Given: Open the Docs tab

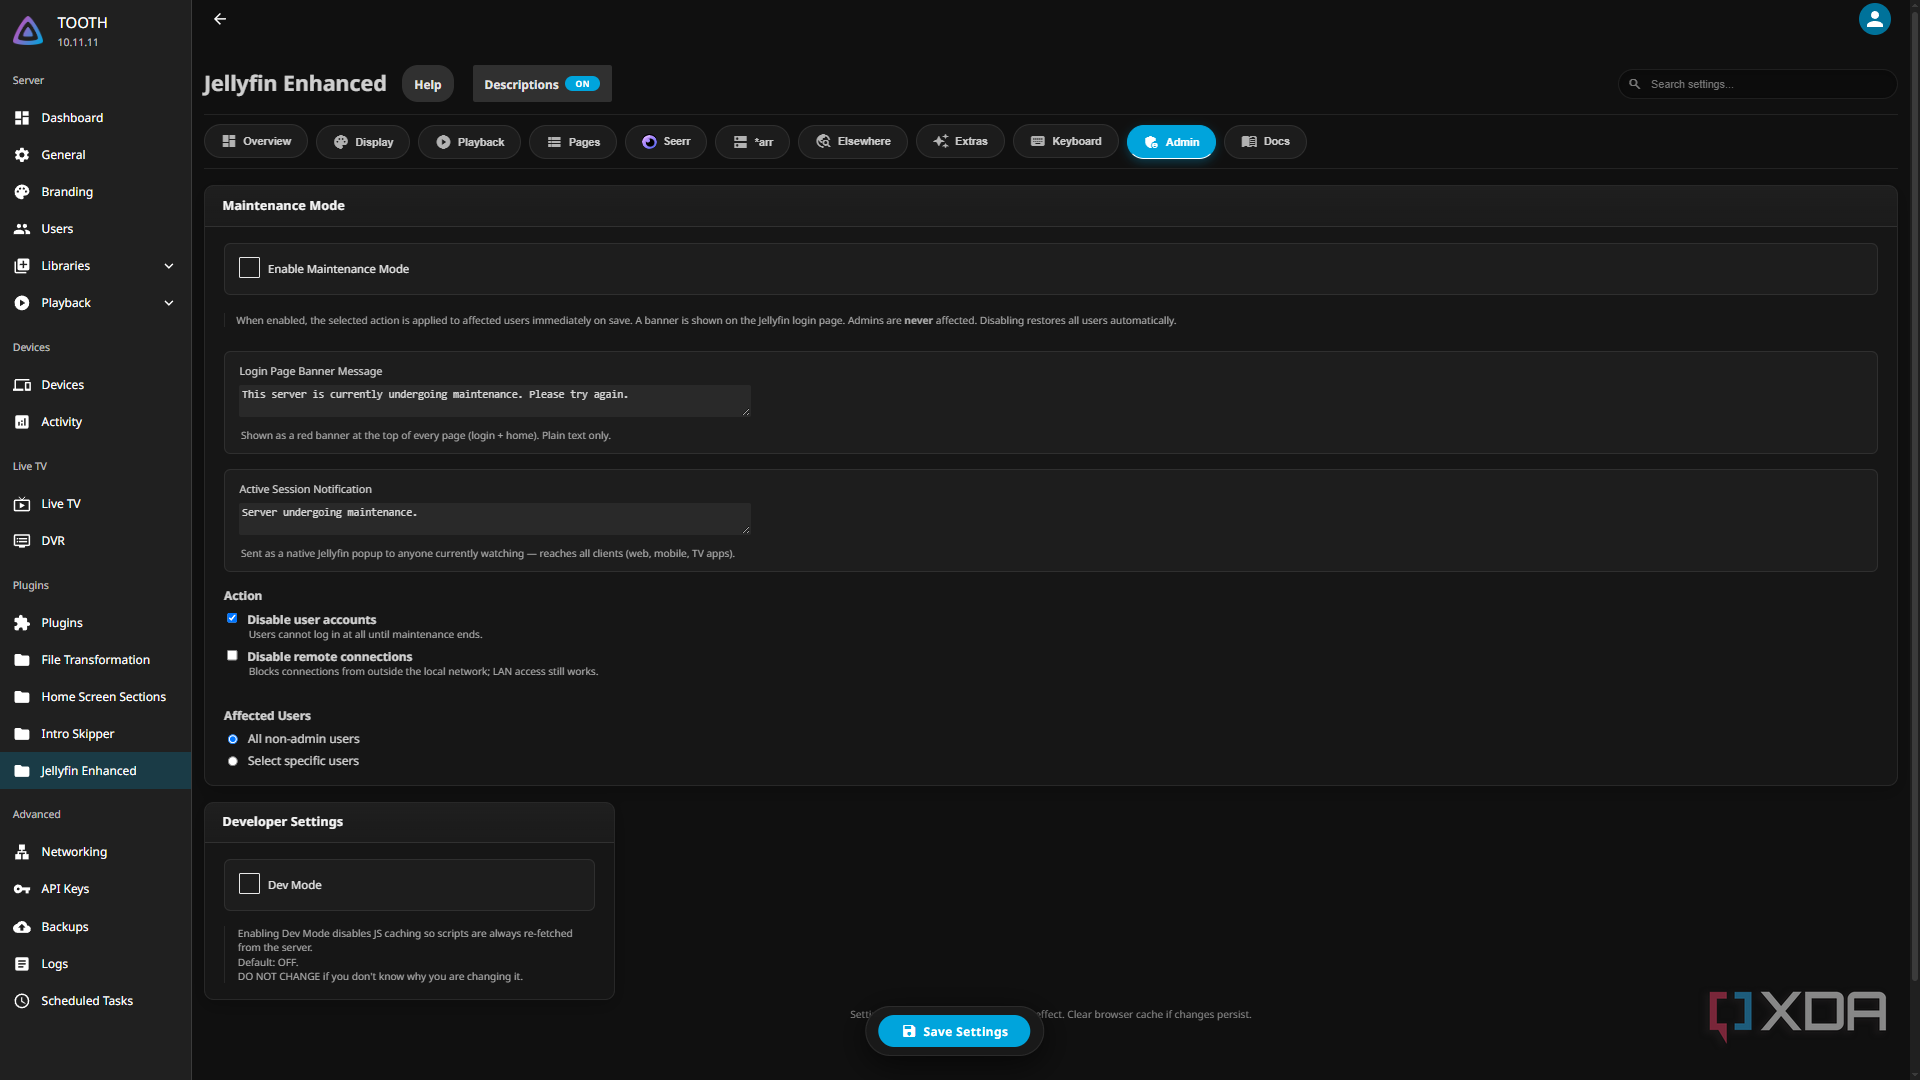Looking at the screenshot, I should 1265,142.
